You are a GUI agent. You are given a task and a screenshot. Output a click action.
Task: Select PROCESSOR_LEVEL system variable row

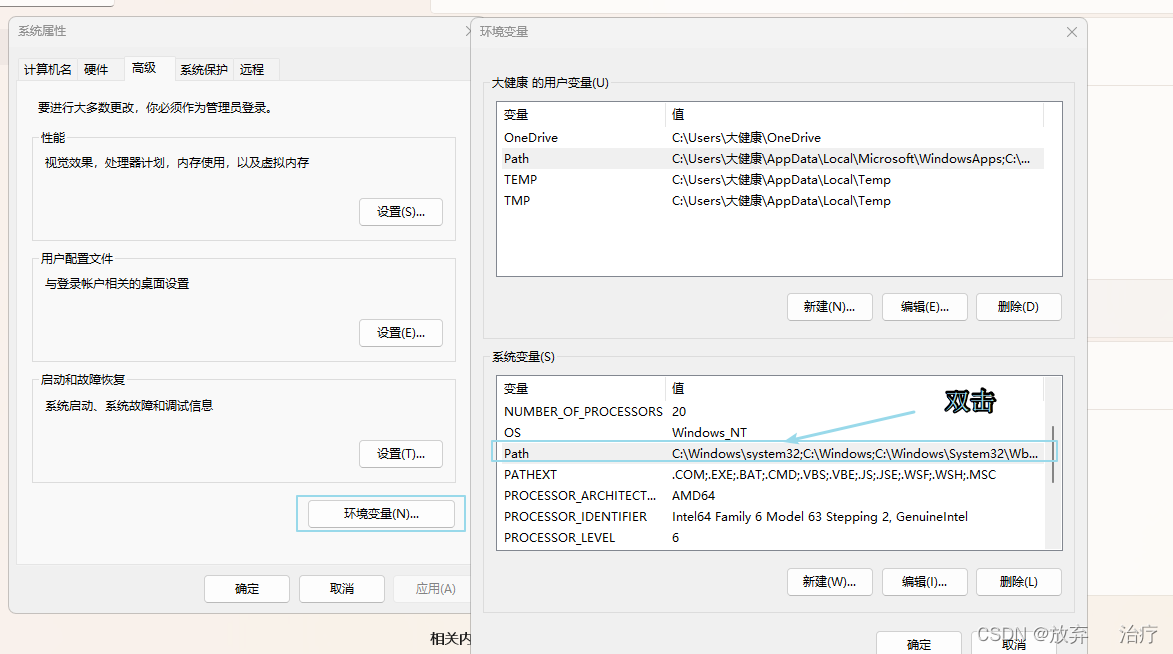pyautogui.click(x=770, y=537)
